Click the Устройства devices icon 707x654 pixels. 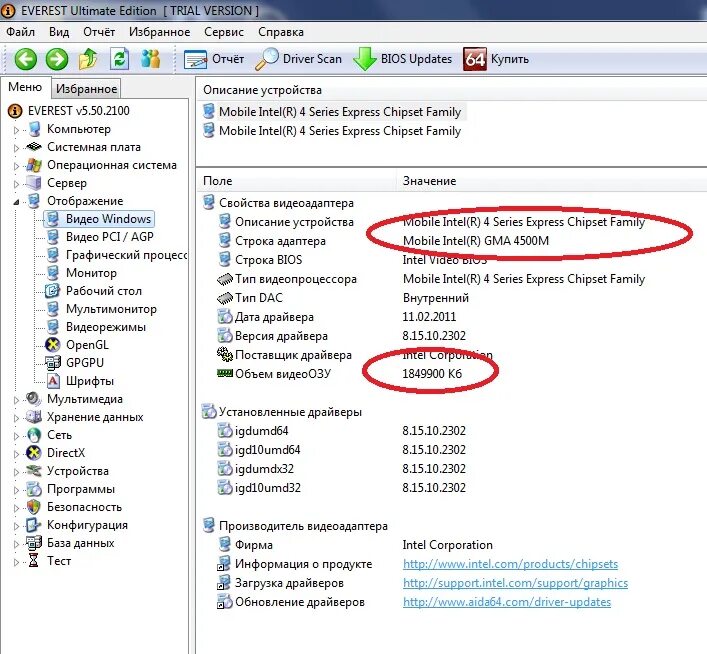click(x=34, y=471)
